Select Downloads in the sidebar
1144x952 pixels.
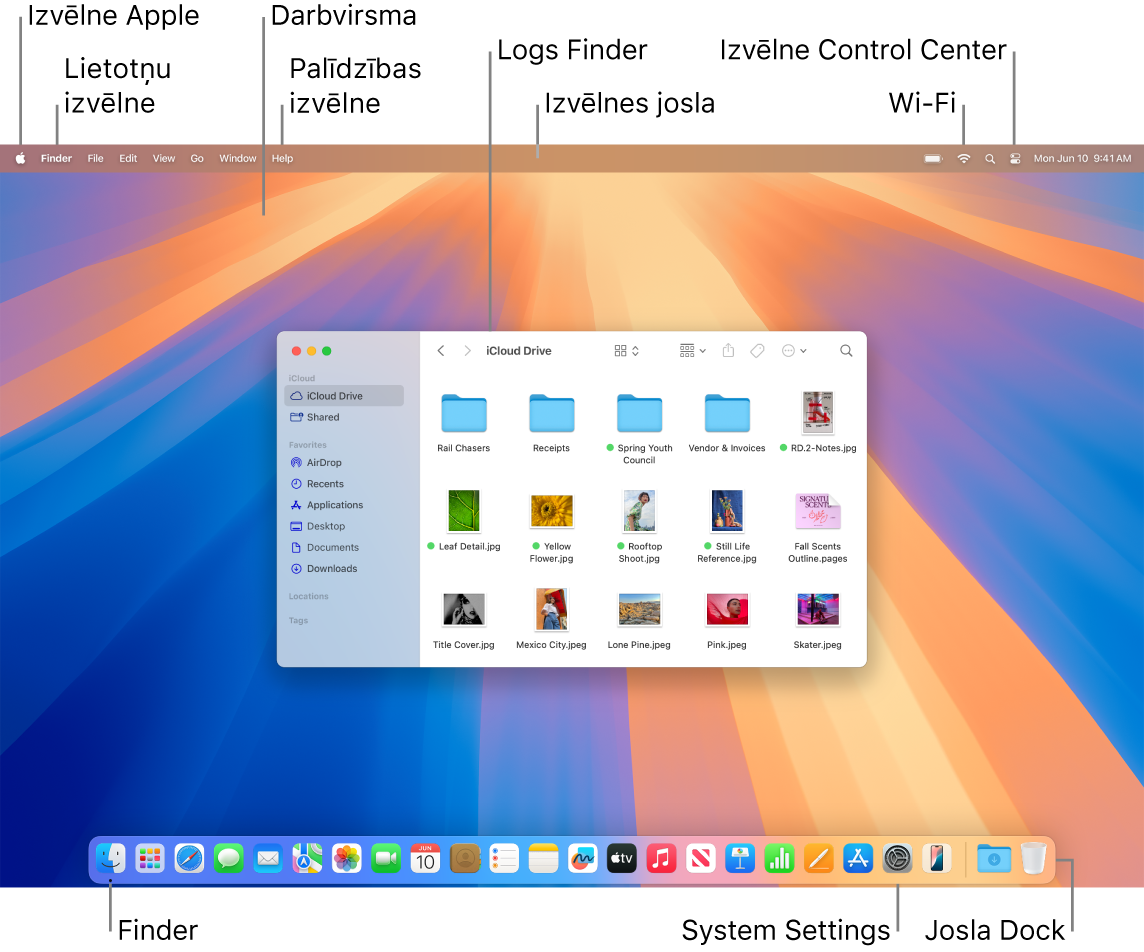pos(344,568)
